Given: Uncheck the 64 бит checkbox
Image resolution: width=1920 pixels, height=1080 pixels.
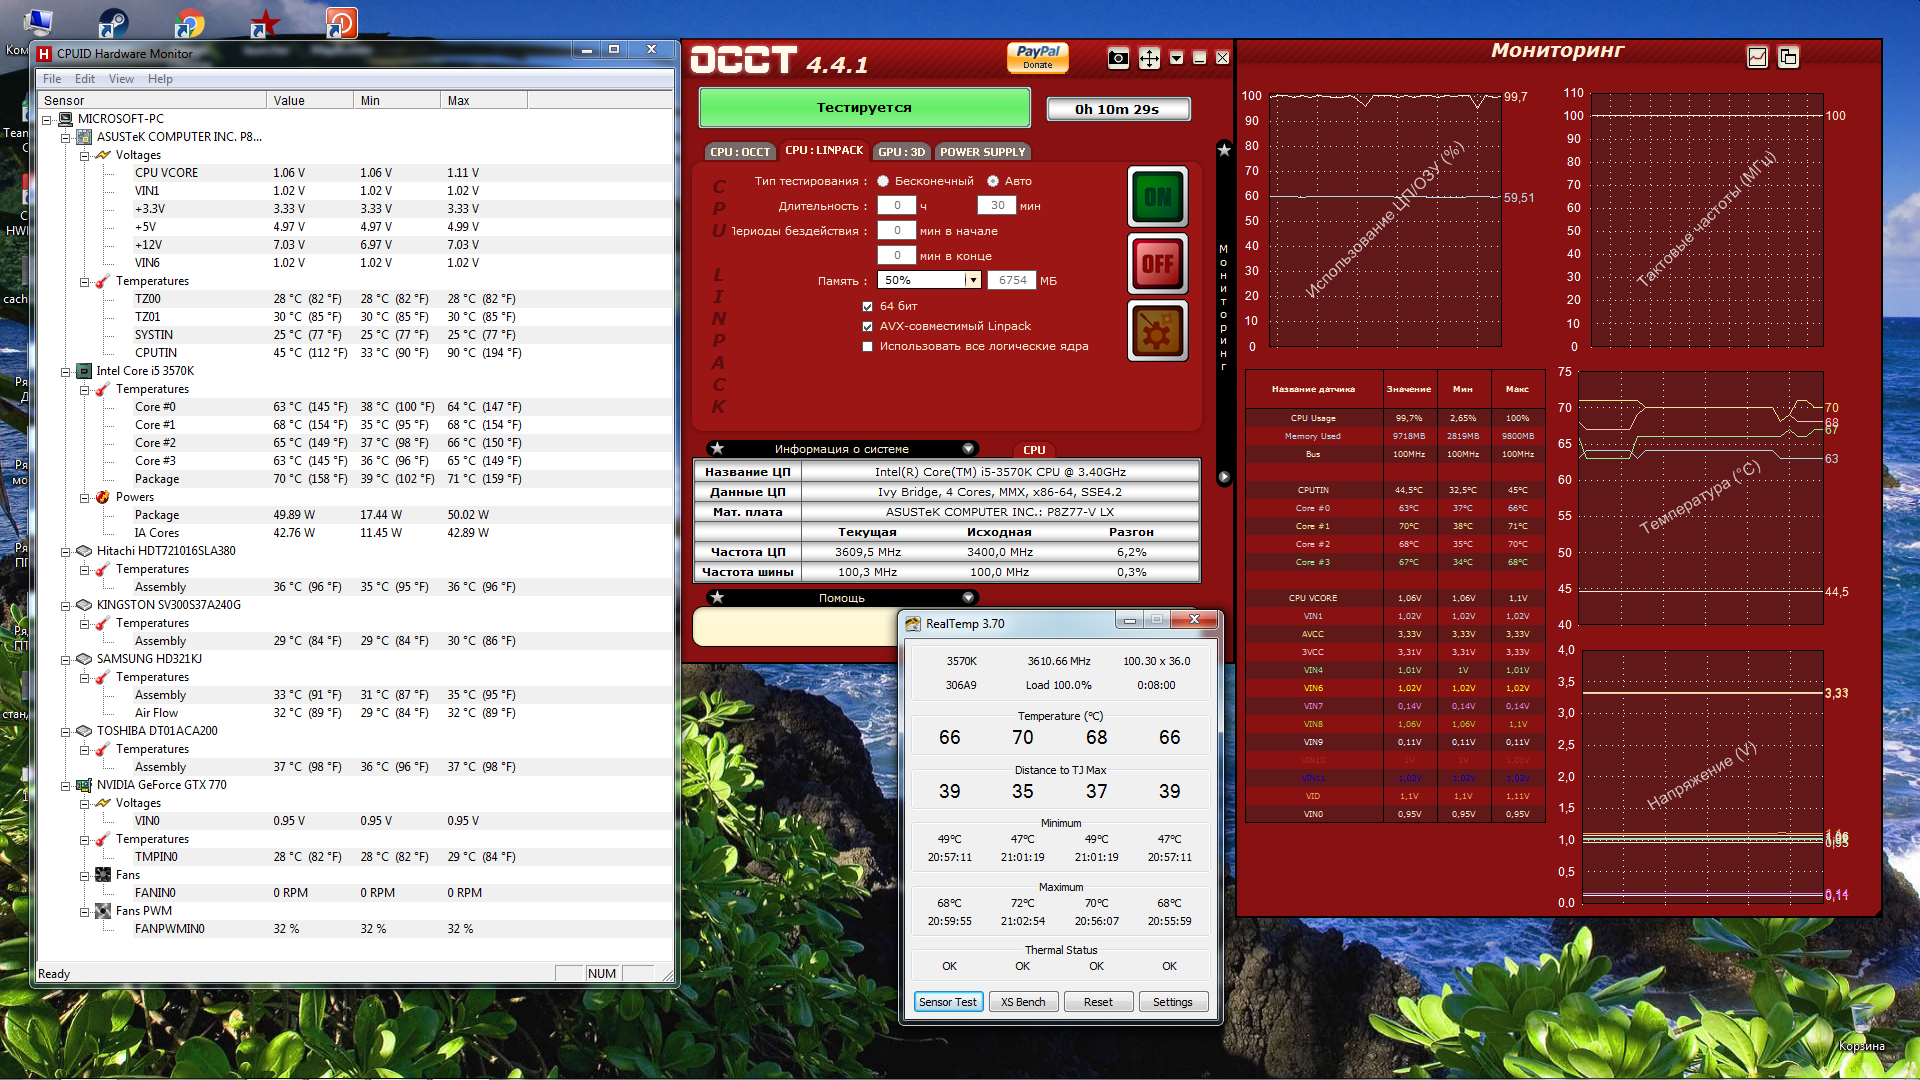Looking at the screenshot, I should point(868,306).
